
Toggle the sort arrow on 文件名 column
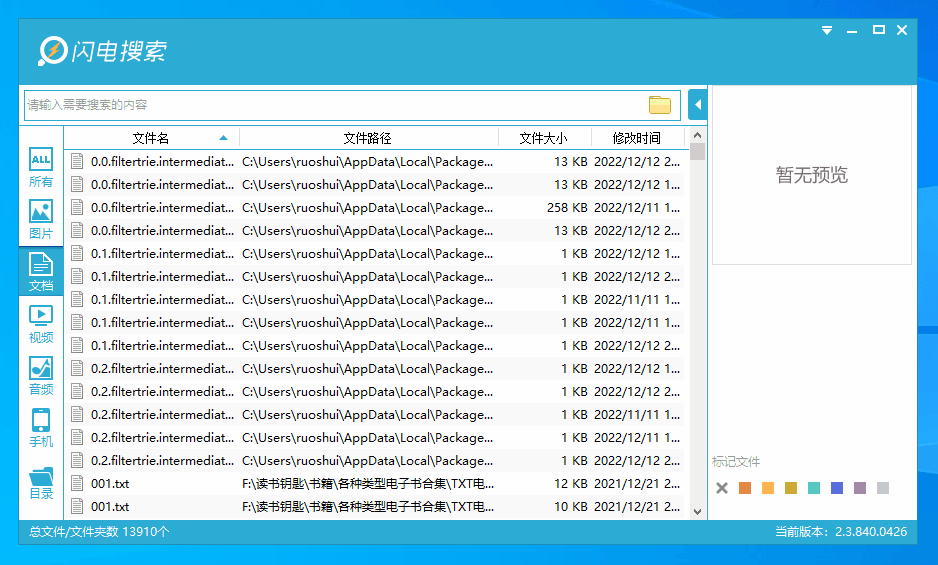tap(223, 138)
